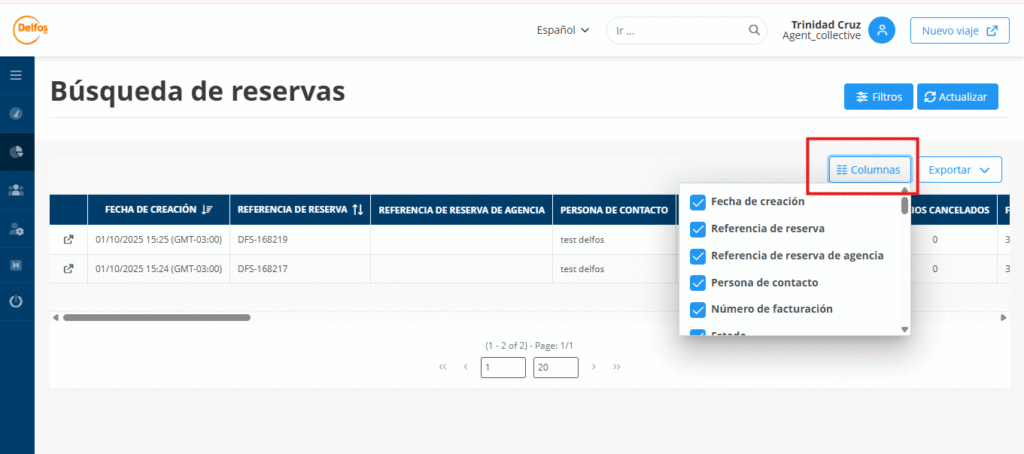Screen dimensions: 1024x454
Task: Toggle the Número de facturación checkbox
Action: tap(698, 309)
